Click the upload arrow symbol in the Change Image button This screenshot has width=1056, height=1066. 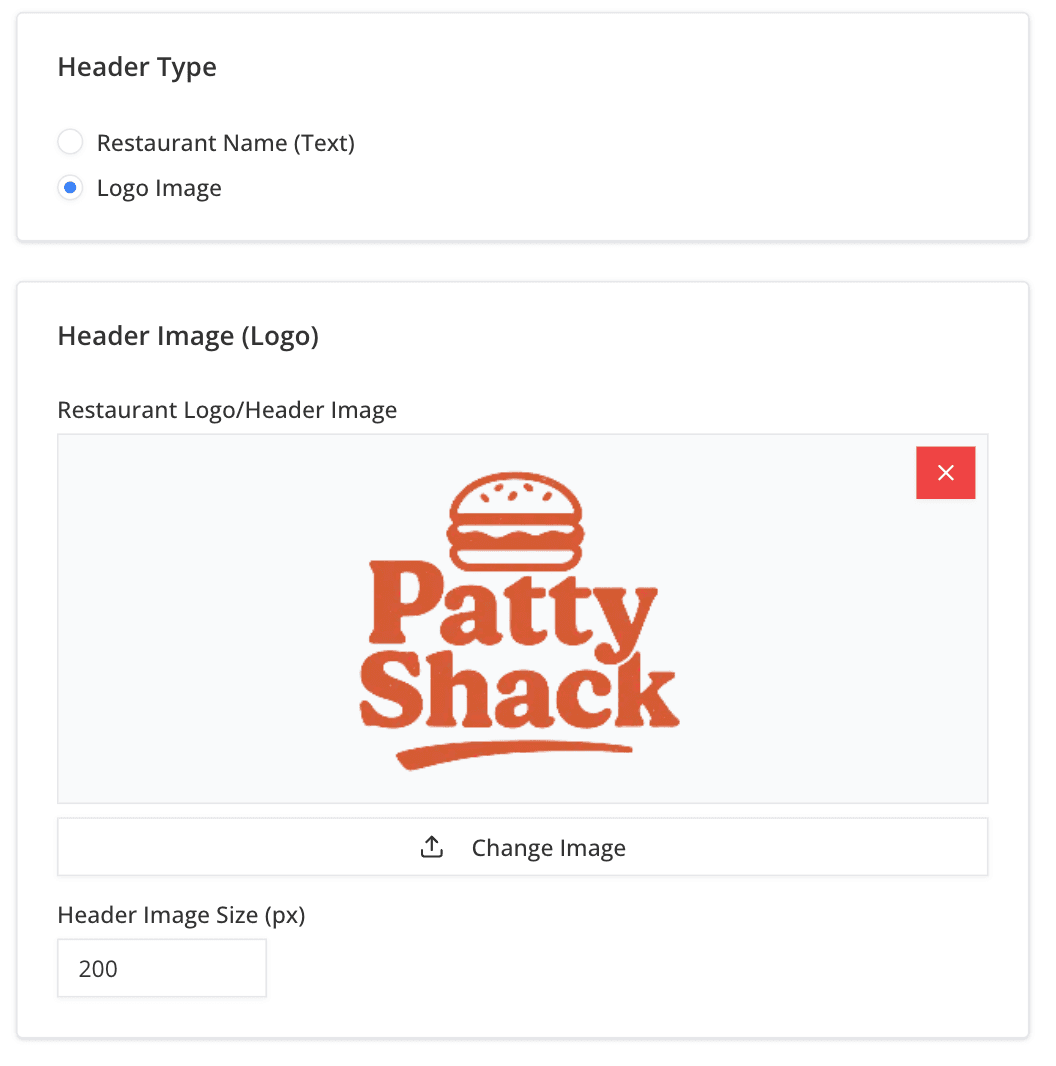click(x=431, y=846)
